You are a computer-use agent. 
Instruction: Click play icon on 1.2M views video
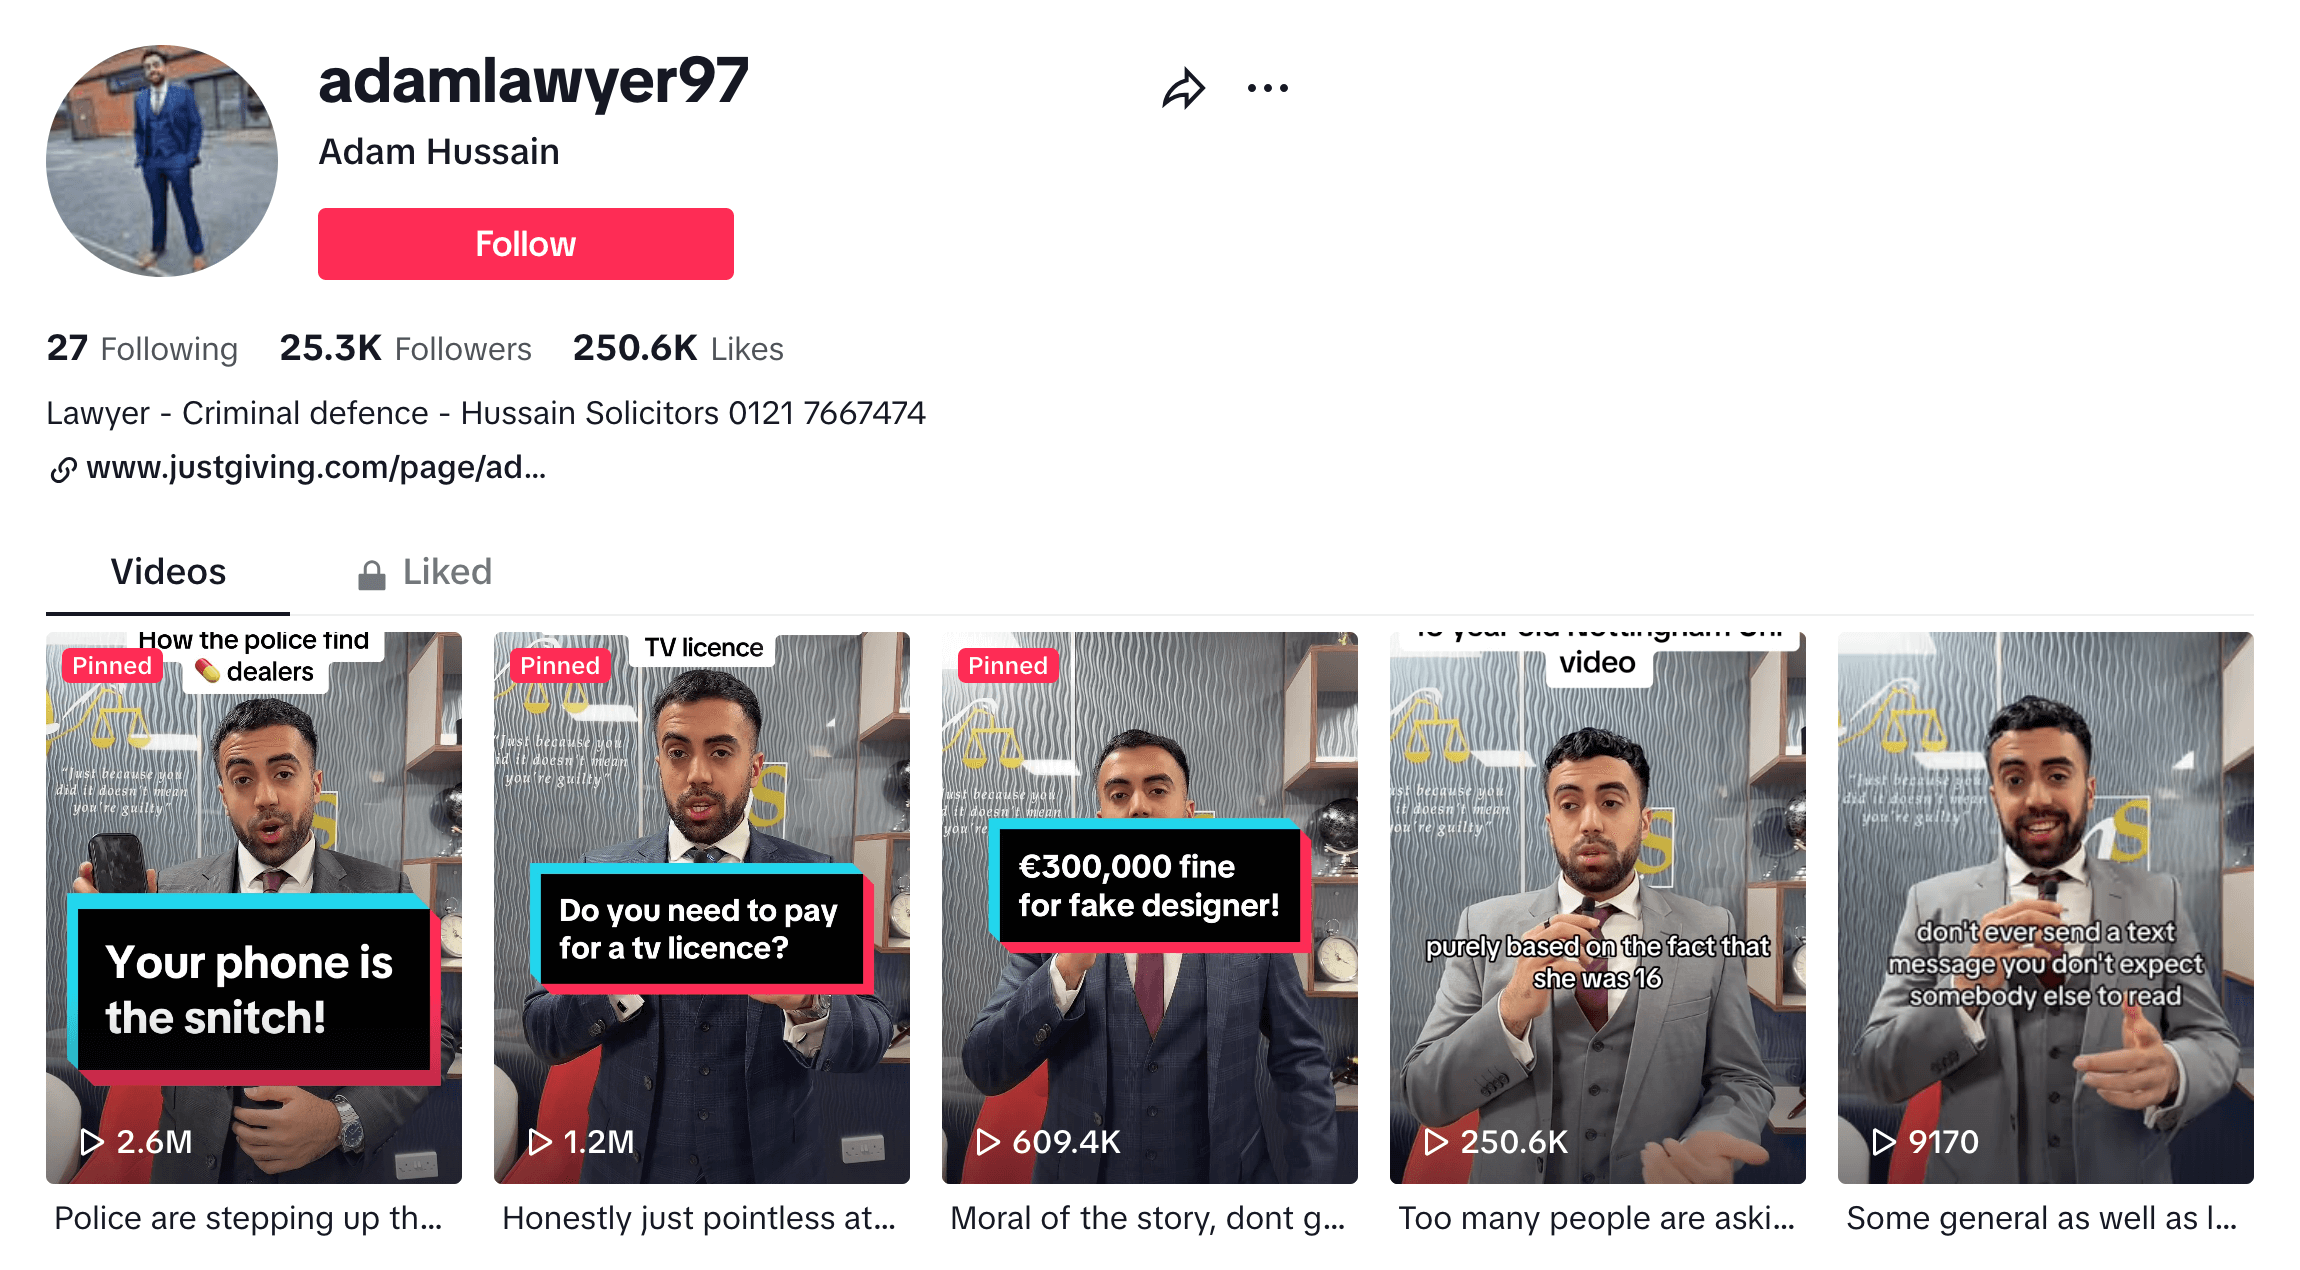[540, 1141]
